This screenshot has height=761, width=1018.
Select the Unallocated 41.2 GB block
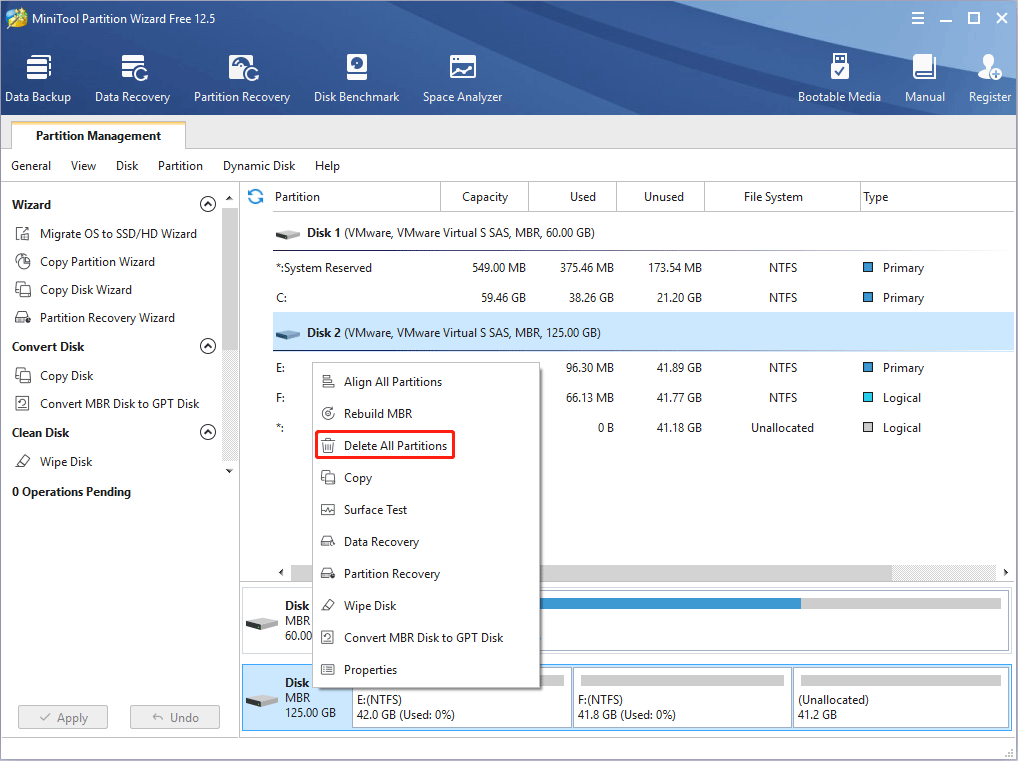[900, 698]
